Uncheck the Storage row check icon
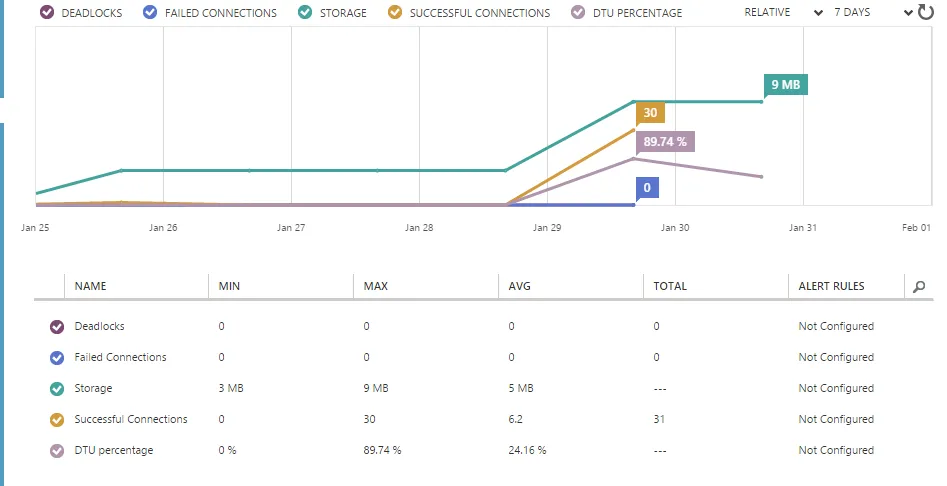947x486 pixels. pyautogui.click(x=57, y=389)
